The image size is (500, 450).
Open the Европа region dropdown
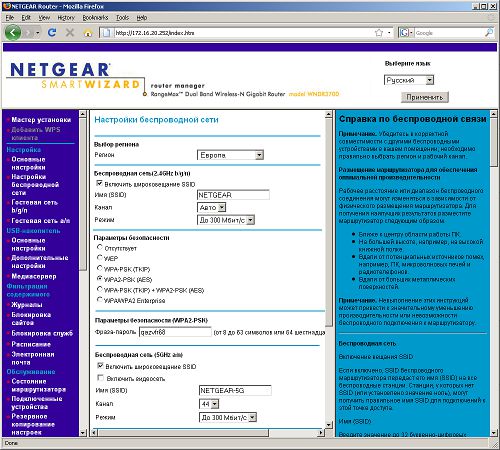[x=230, y=155]
